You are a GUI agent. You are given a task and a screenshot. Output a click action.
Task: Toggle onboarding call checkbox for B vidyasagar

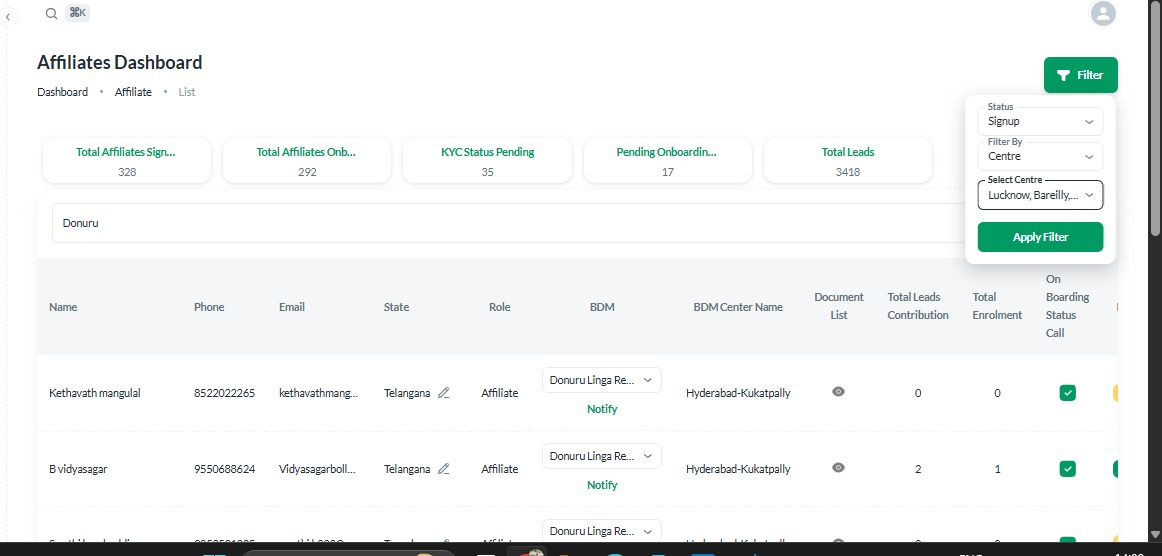1067,469
